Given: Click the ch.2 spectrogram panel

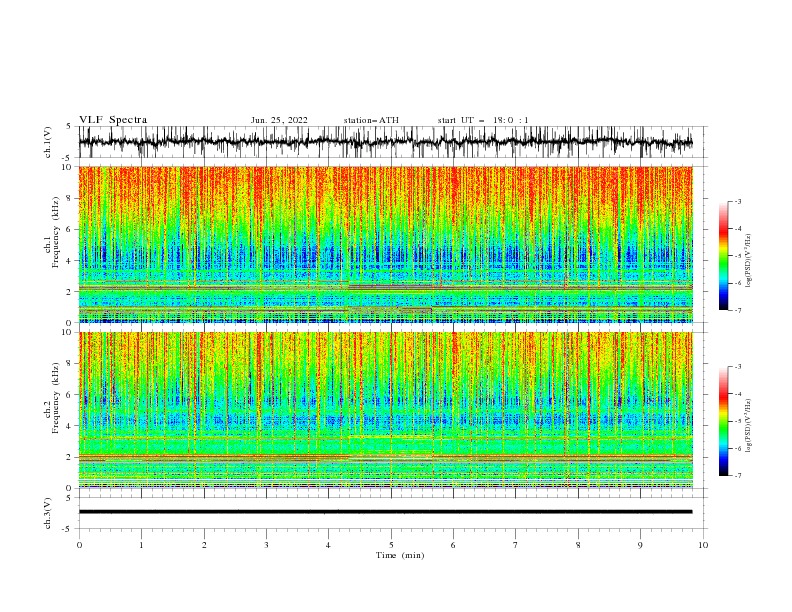Looking at the screenshot, I should click(385, 410).
